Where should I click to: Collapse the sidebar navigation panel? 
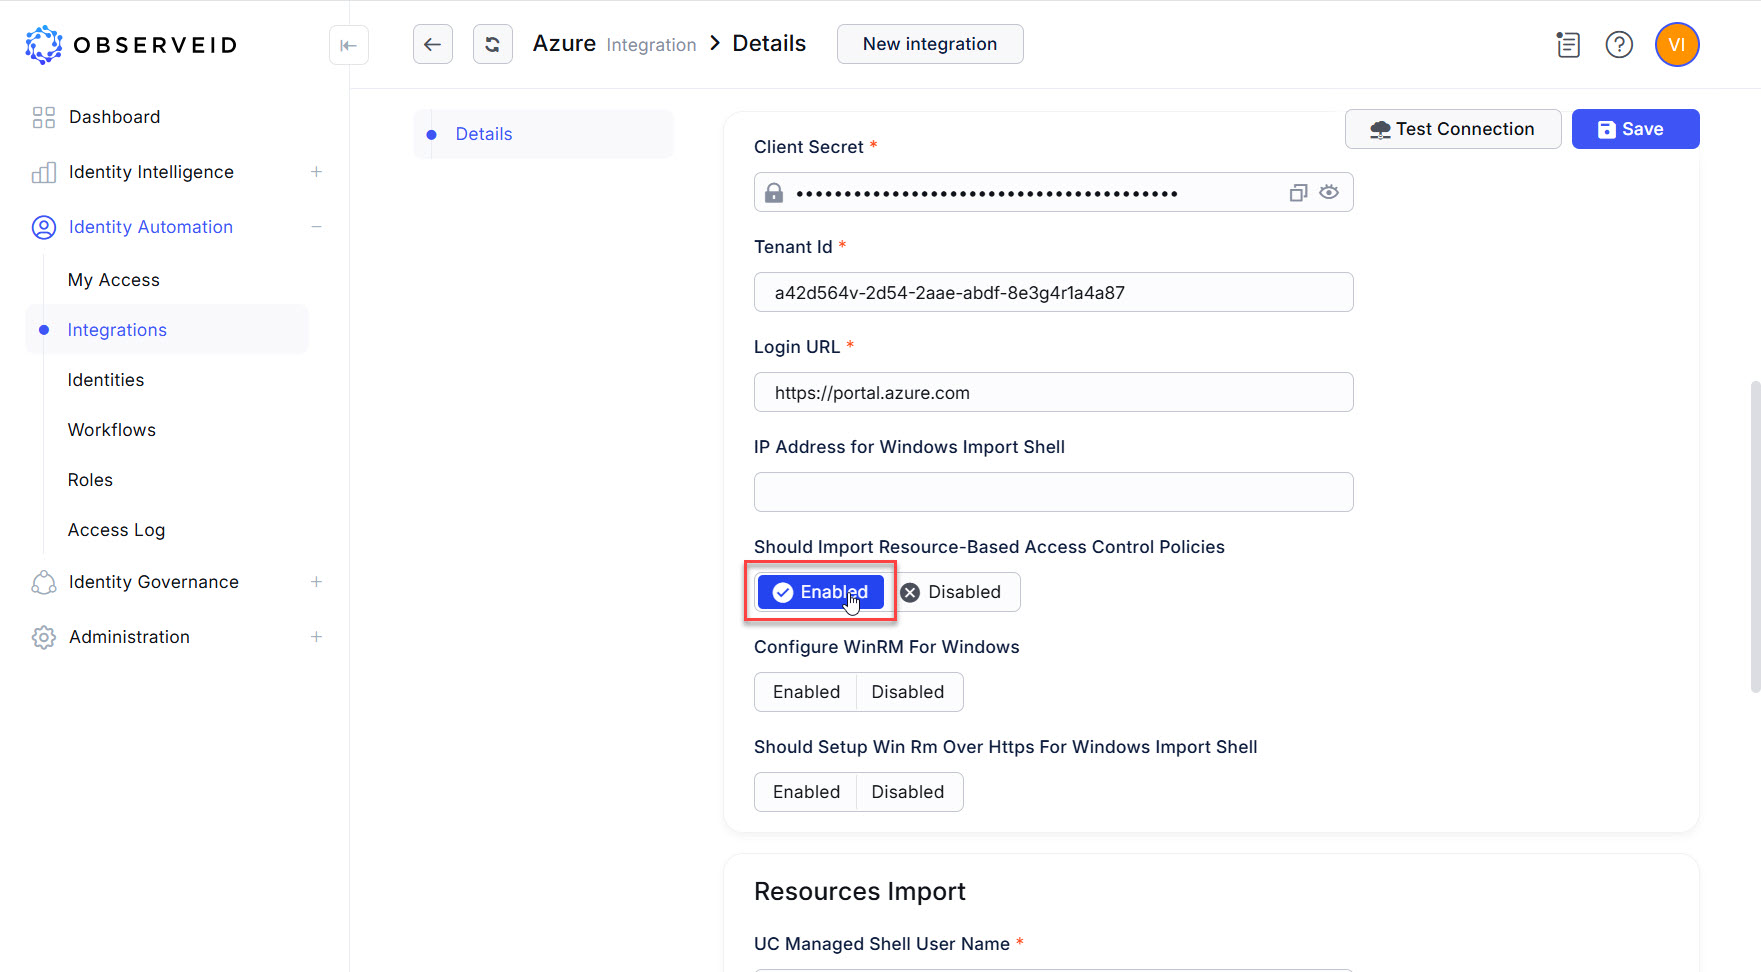[x=348, y=45]
